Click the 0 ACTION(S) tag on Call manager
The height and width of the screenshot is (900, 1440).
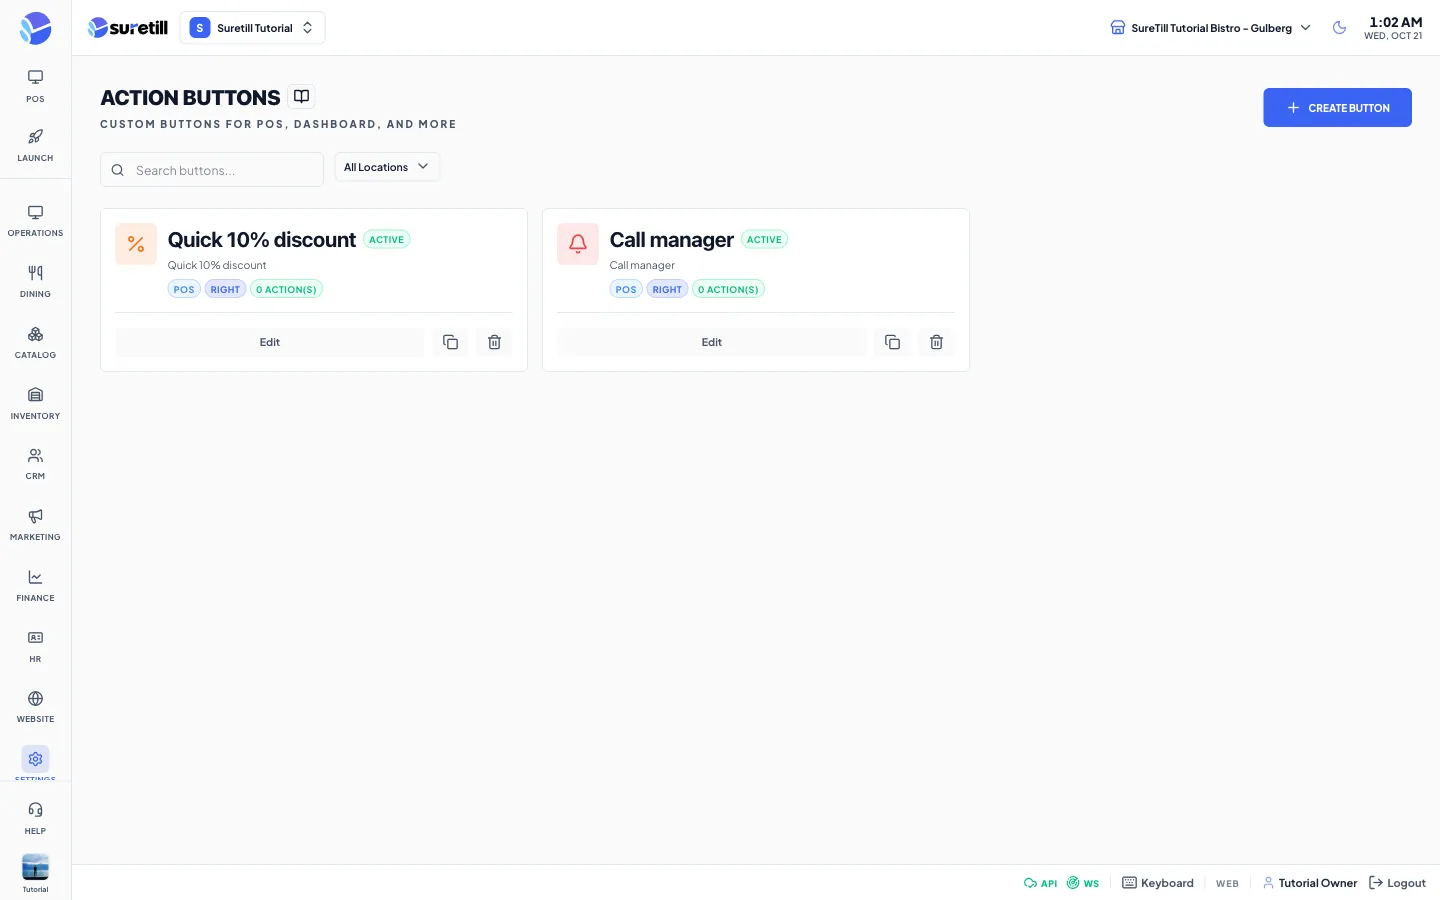coord(728,290)
